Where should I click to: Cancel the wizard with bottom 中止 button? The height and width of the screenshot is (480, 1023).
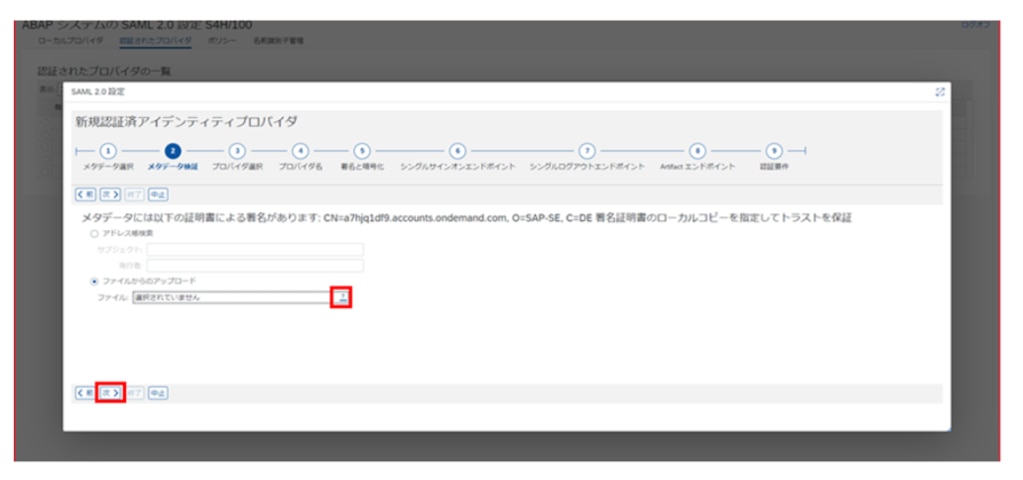(x=158, y=393)
